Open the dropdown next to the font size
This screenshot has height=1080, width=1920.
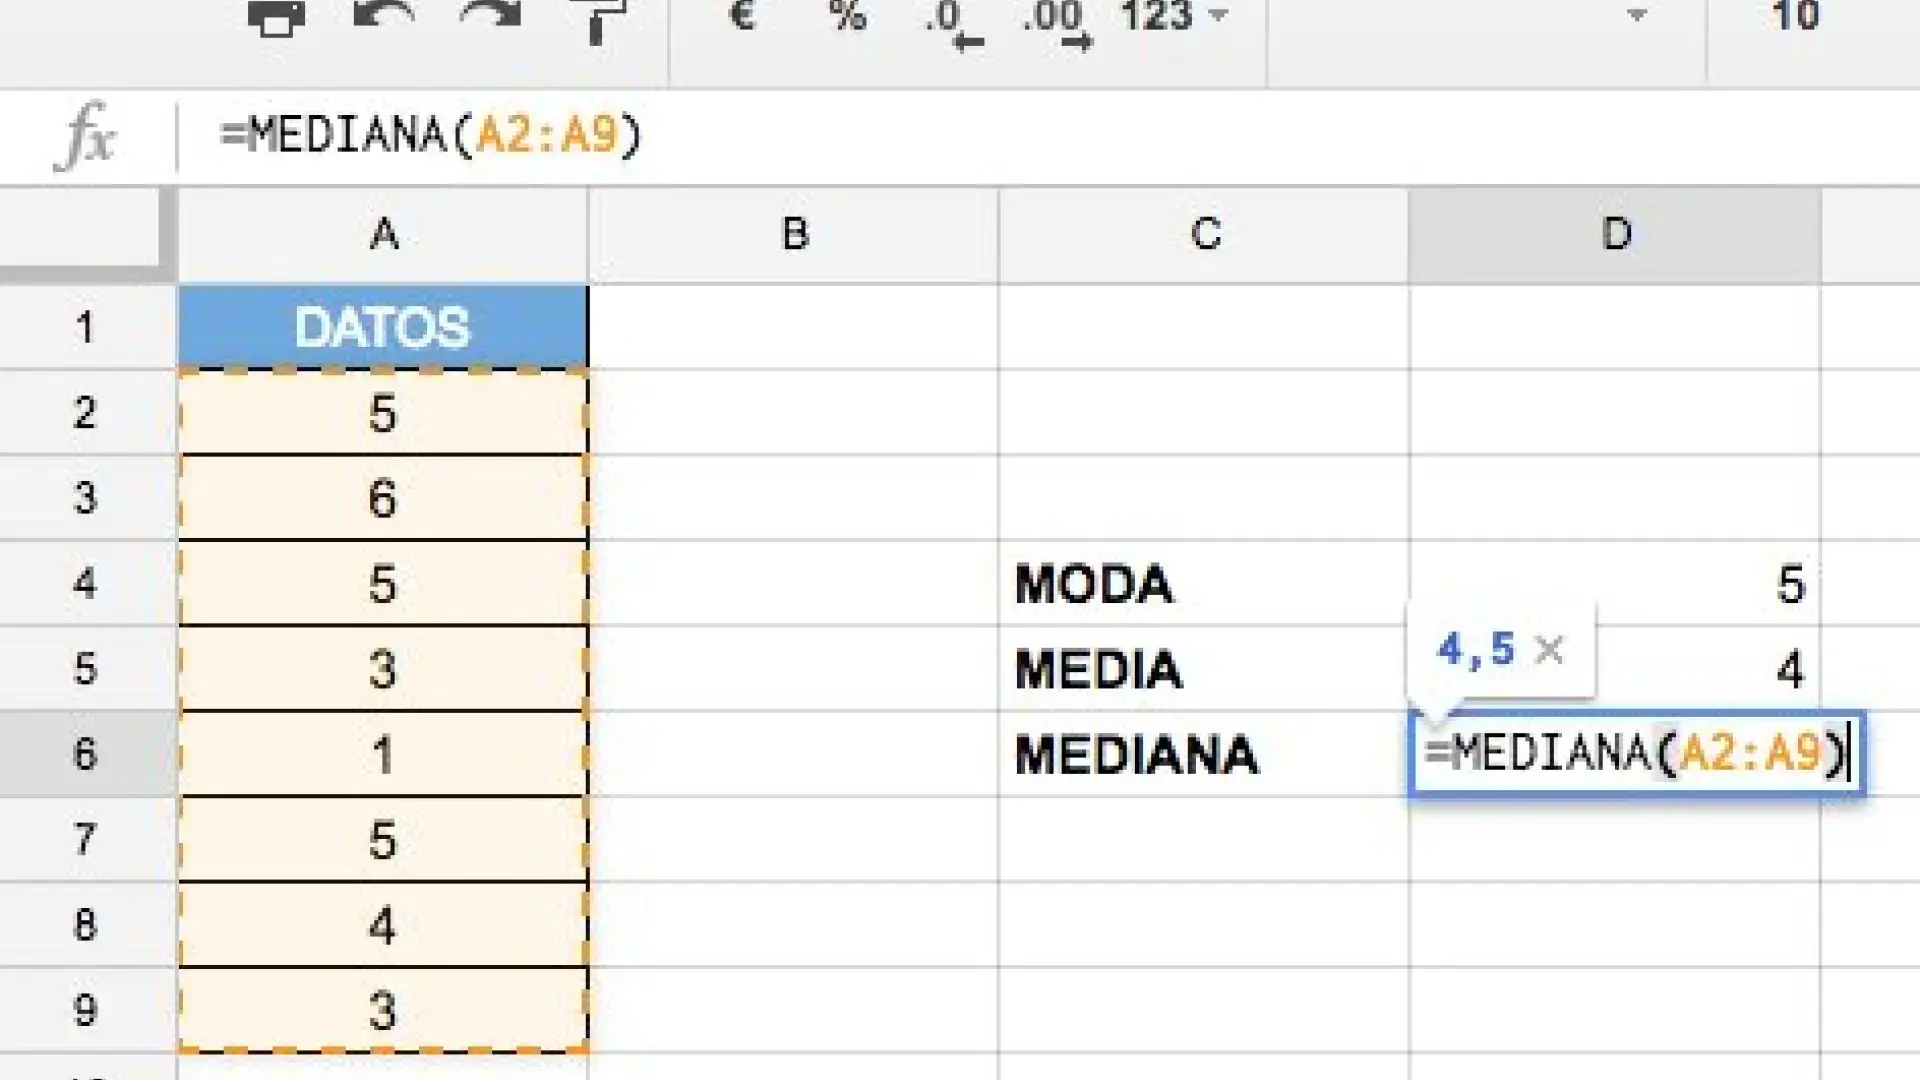pos(1637,16)
